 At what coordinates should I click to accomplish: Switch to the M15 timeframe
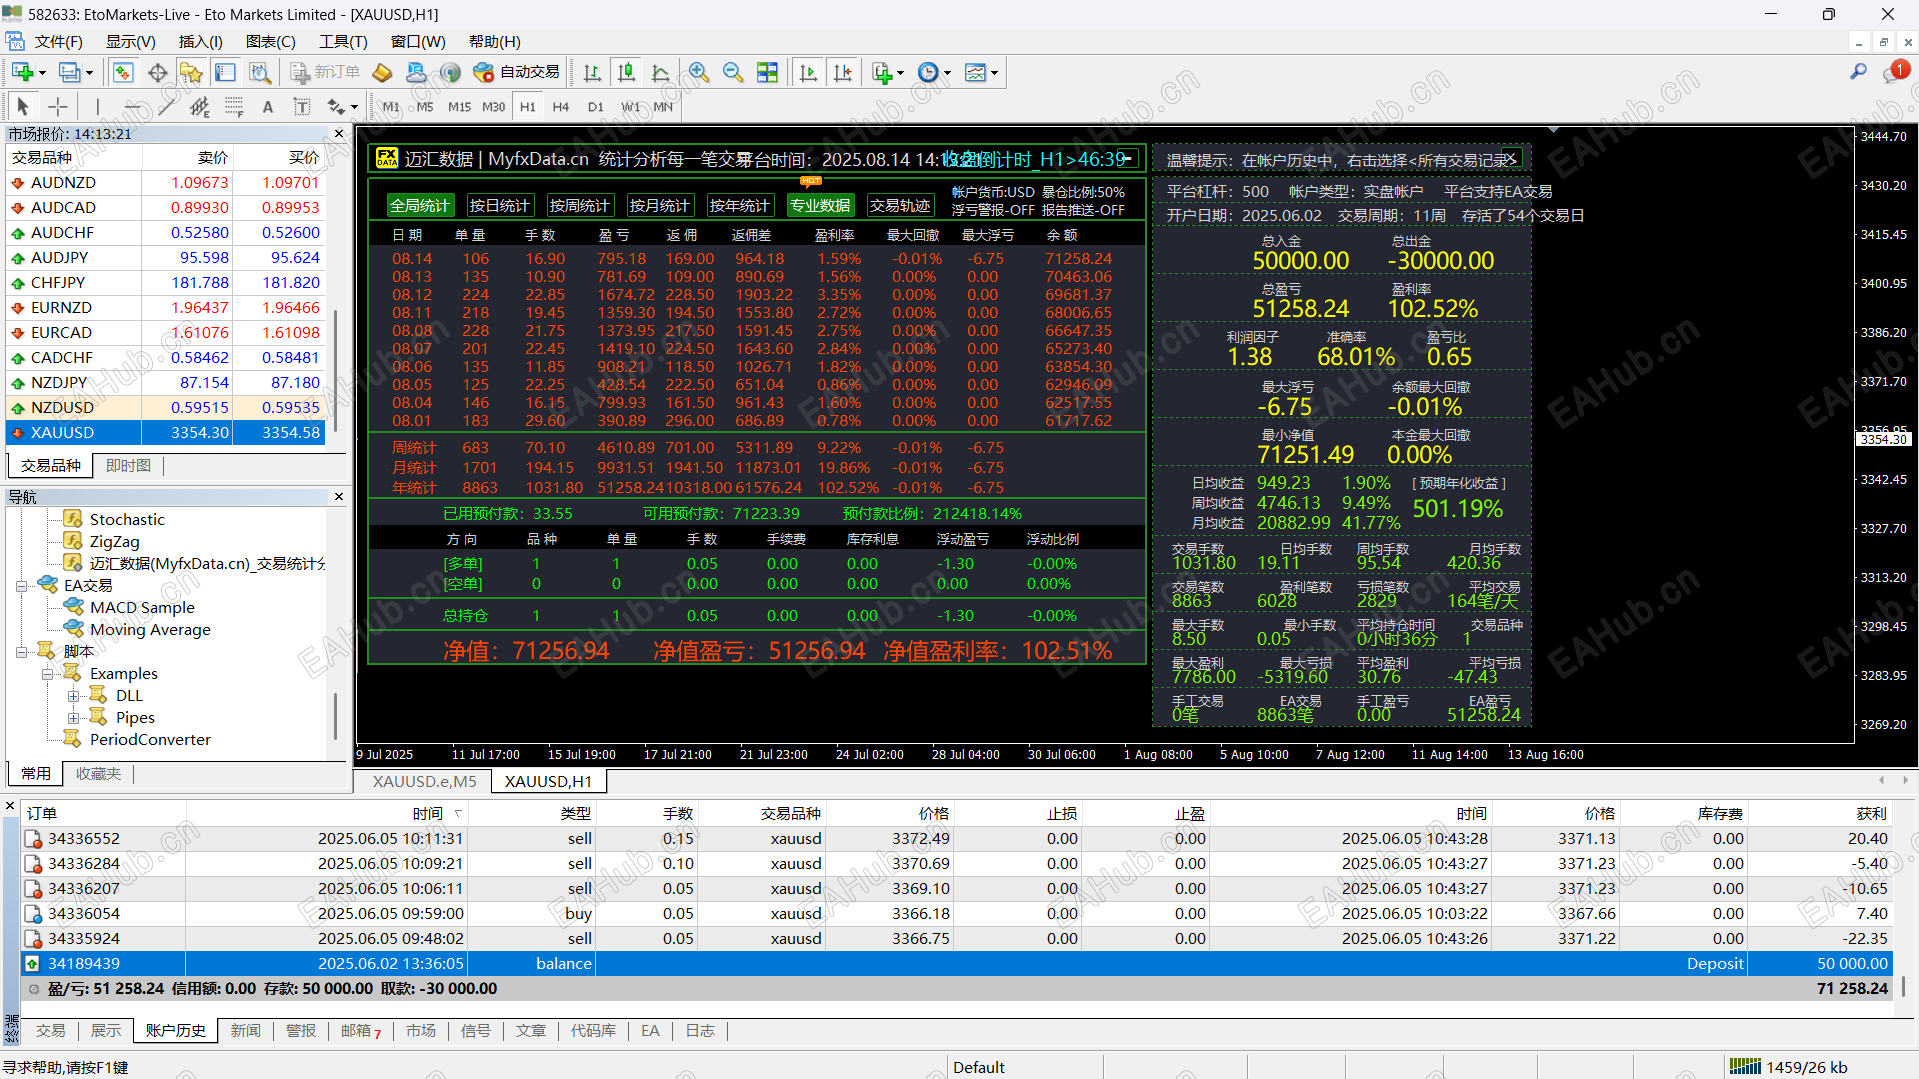(x=459, y=107)
